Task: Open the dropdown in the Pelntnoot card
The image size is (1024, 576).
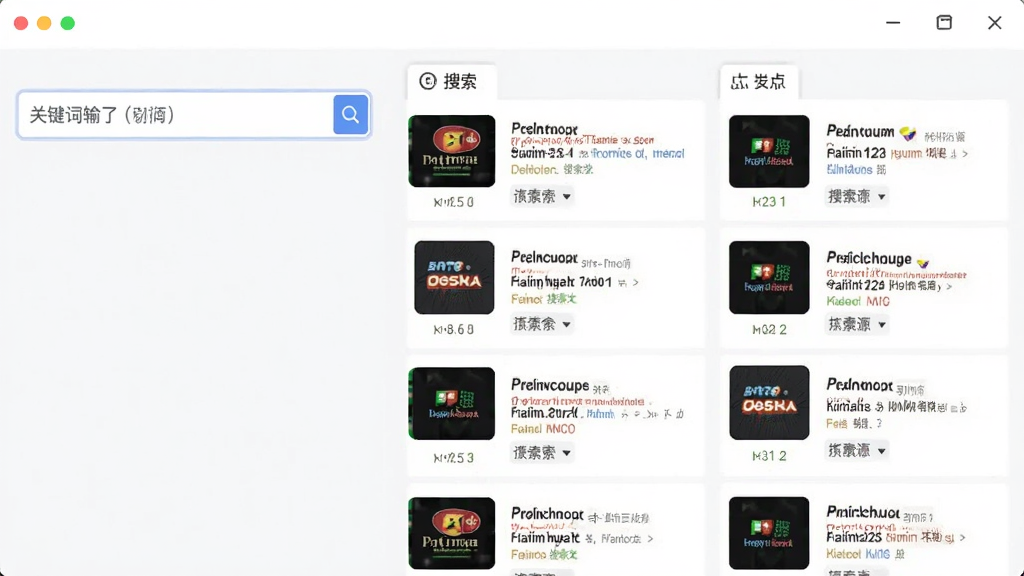Action: (542, 196)
